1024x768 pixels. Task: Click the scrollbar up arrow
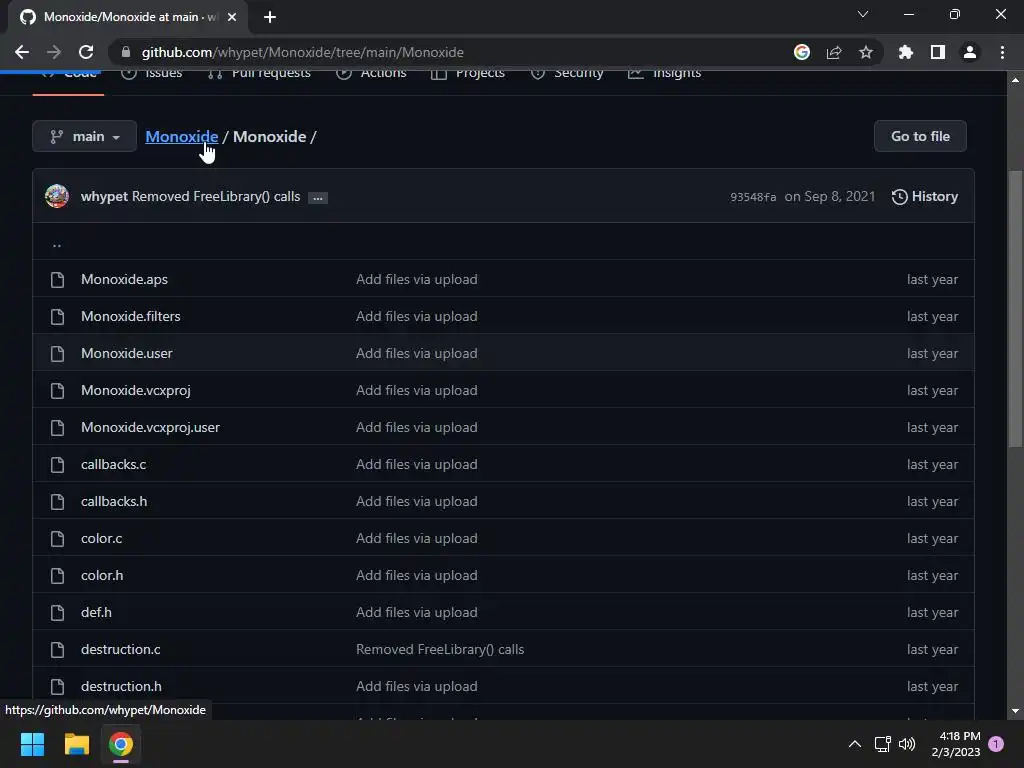(1015, 80)
